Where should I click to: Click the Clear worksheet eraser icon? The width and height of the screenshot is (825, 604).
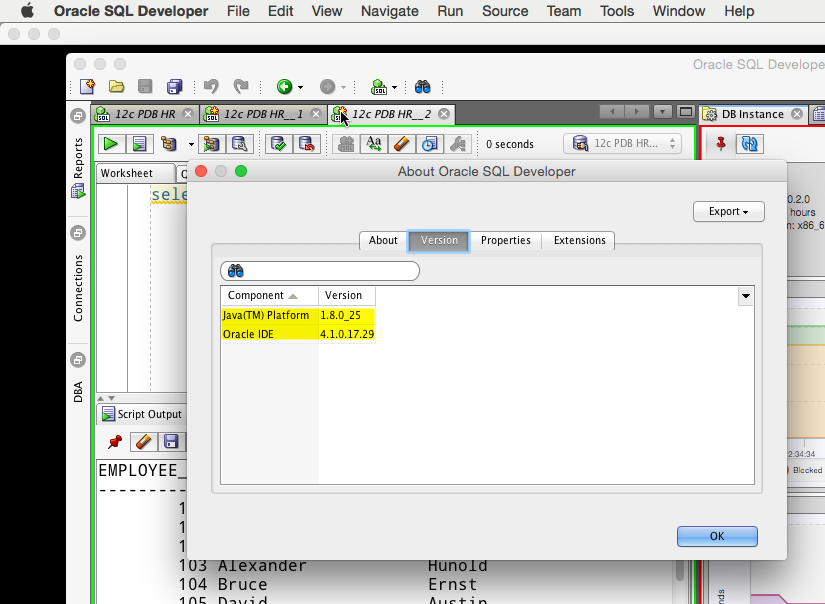click(401, 144)
